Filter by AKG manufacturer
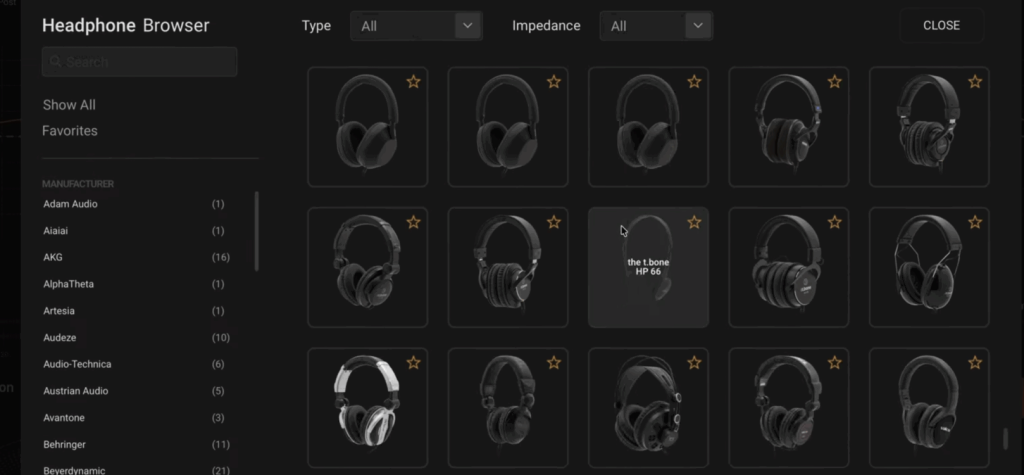 coord(53,258)
